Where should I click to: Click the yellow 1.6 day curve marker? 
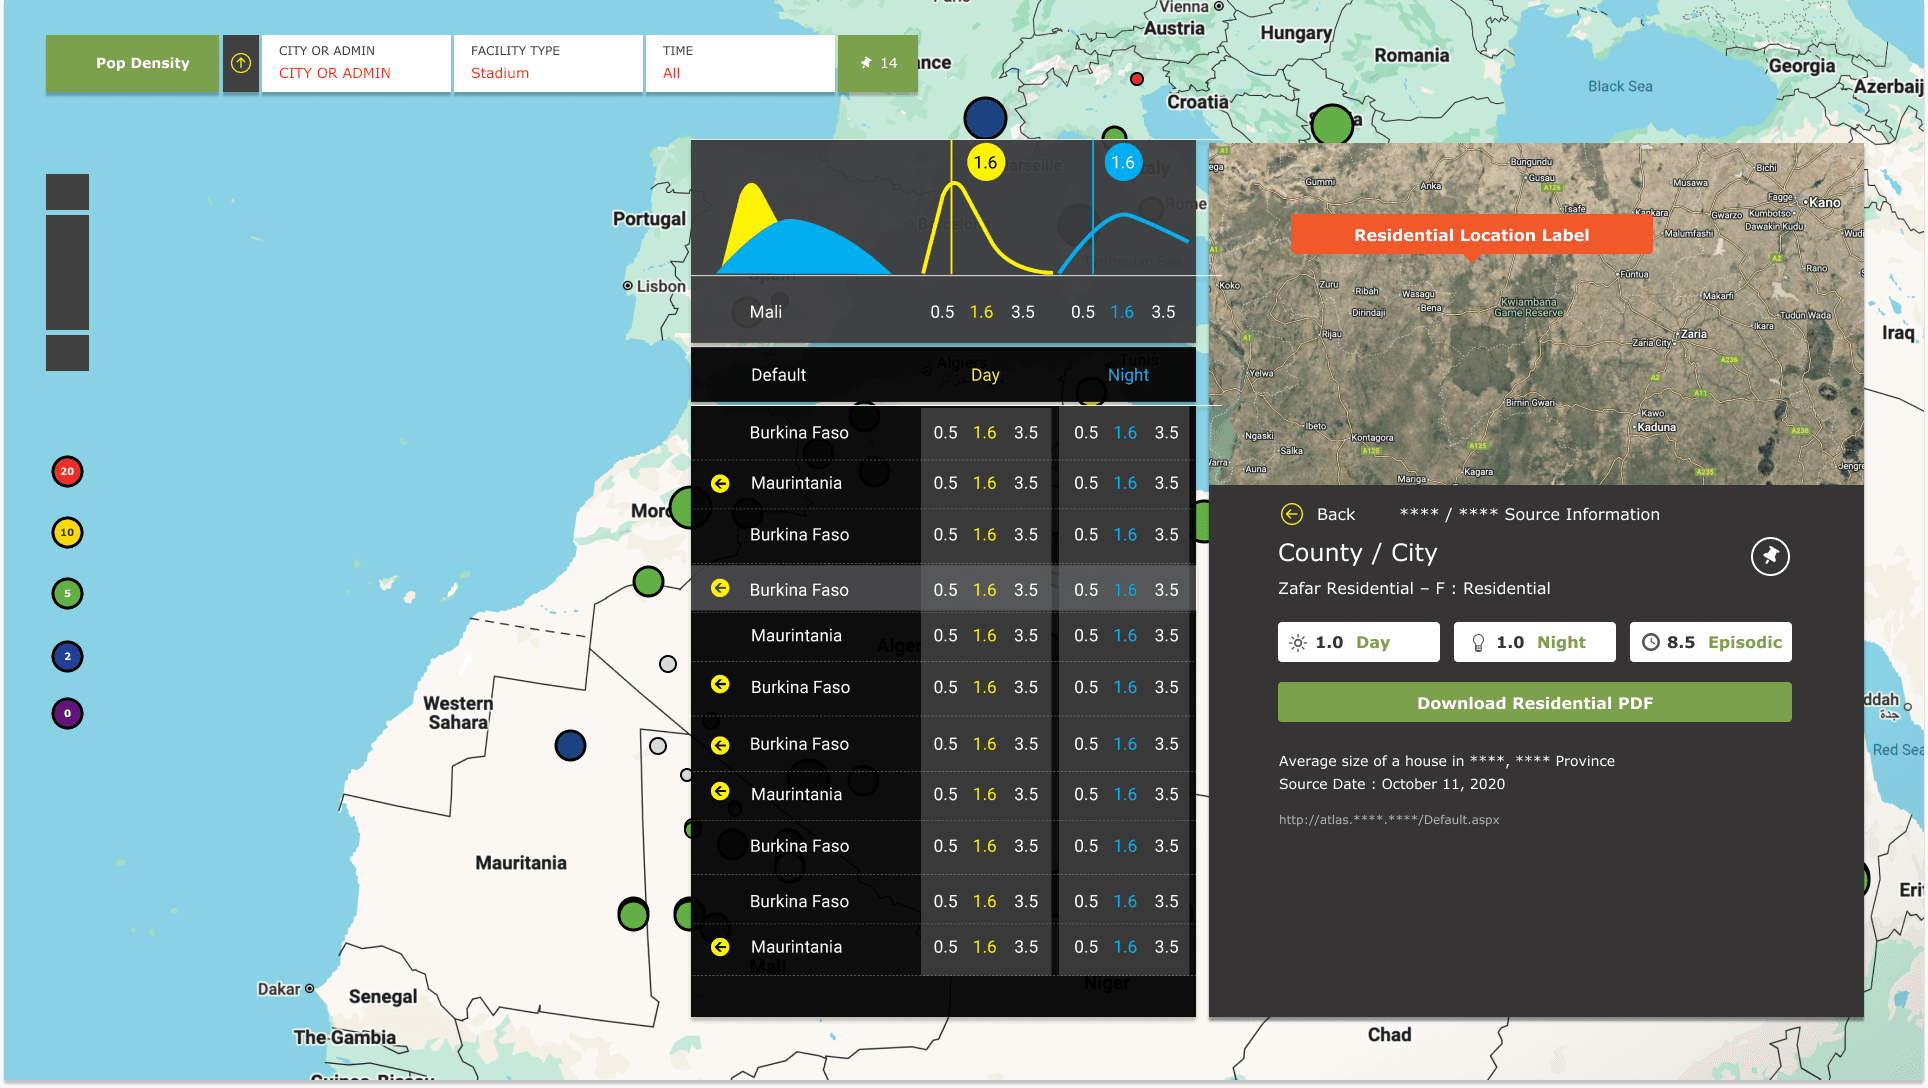(x=985, y=163)
